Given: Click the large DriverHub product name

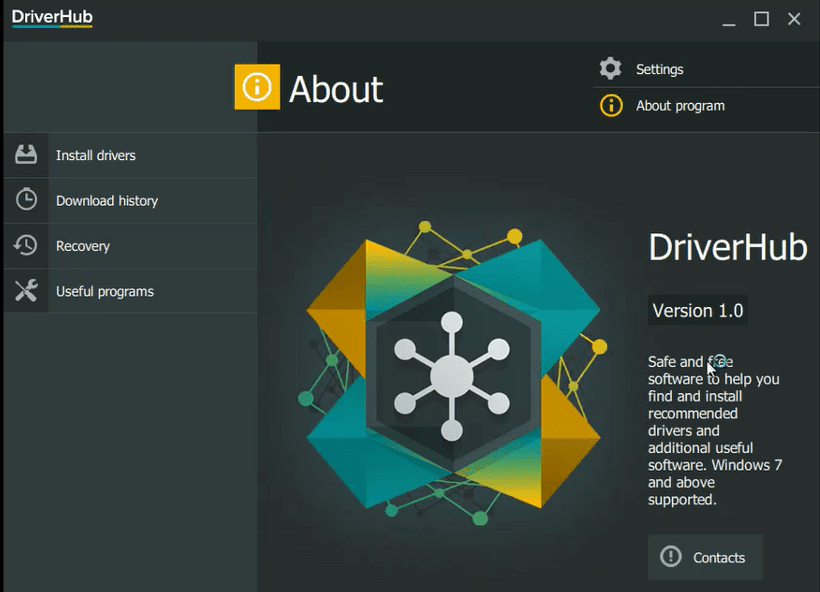Looking at the screenshot, I should pos(728,247).
